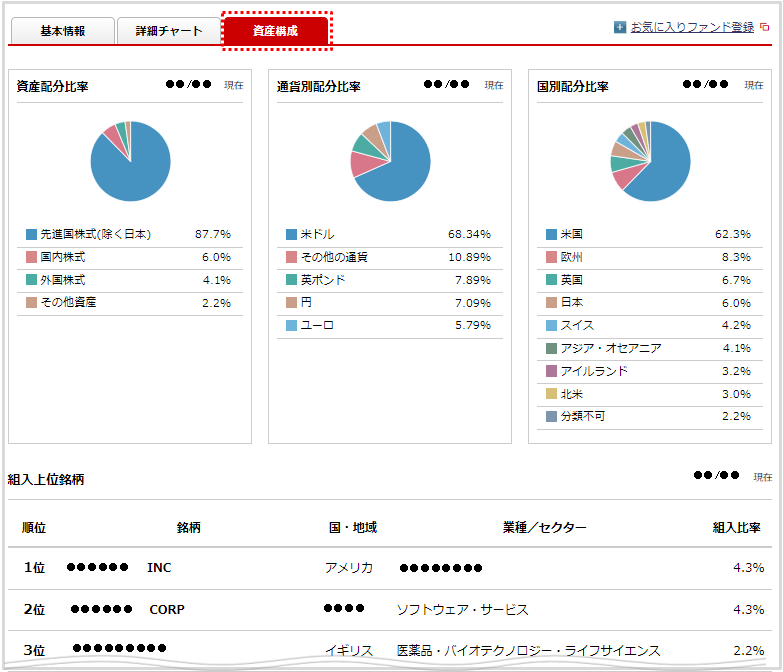Click the 欧州 legend label
The width and height of the screenshot is (783, 672).
pyautogui.click(x=572, y=257)
